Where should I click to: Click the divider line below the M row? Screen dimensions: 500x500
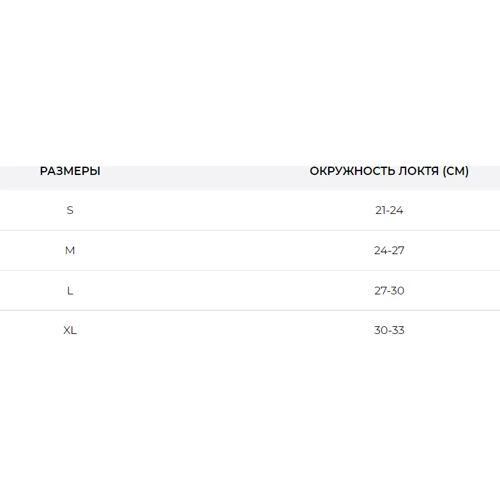(x=250, y=270)
